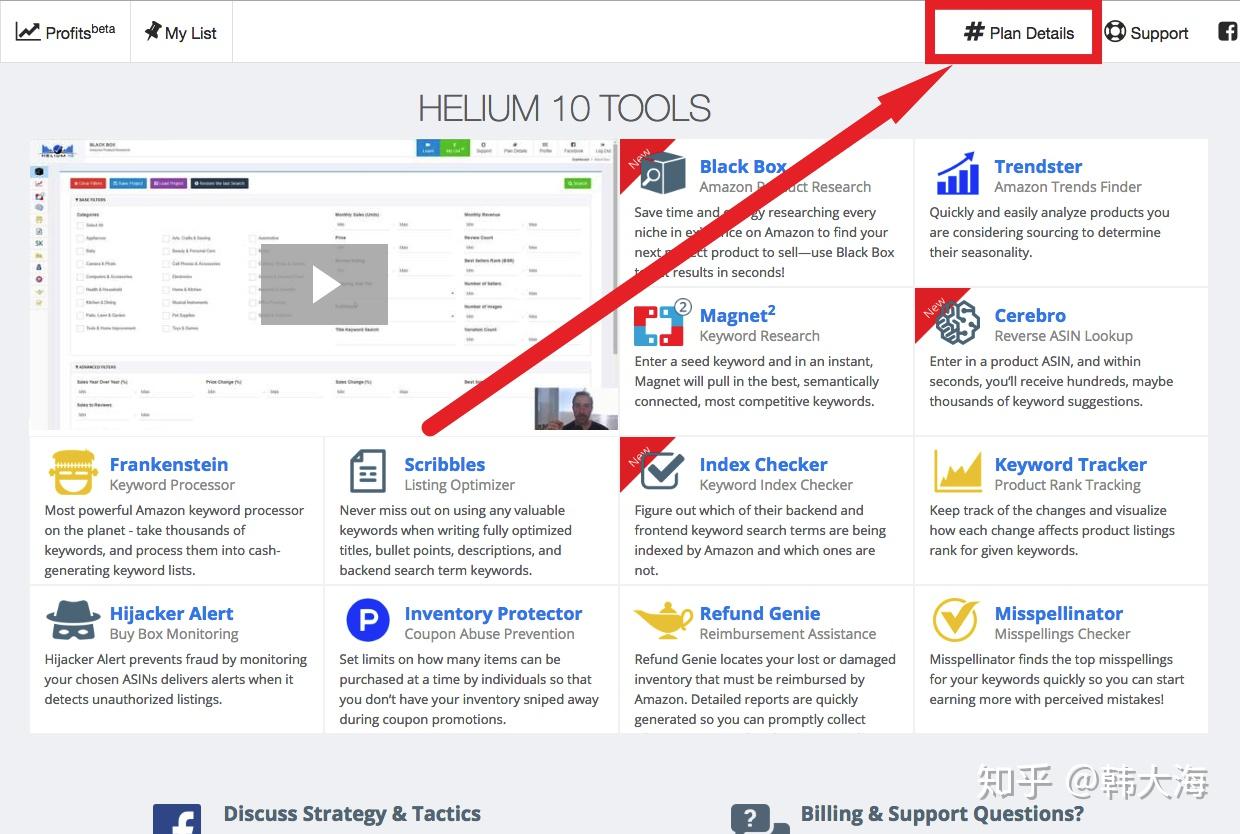
Task: Click the Hijacker Alert masked face icon
Action: (x=72, y=621)
